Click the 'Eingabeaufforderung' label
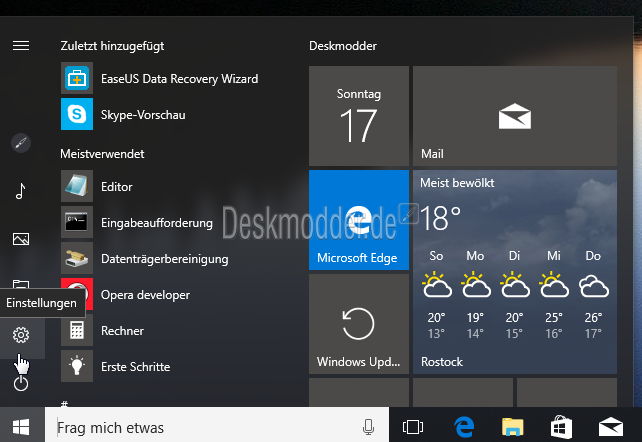 coord(157,223)
